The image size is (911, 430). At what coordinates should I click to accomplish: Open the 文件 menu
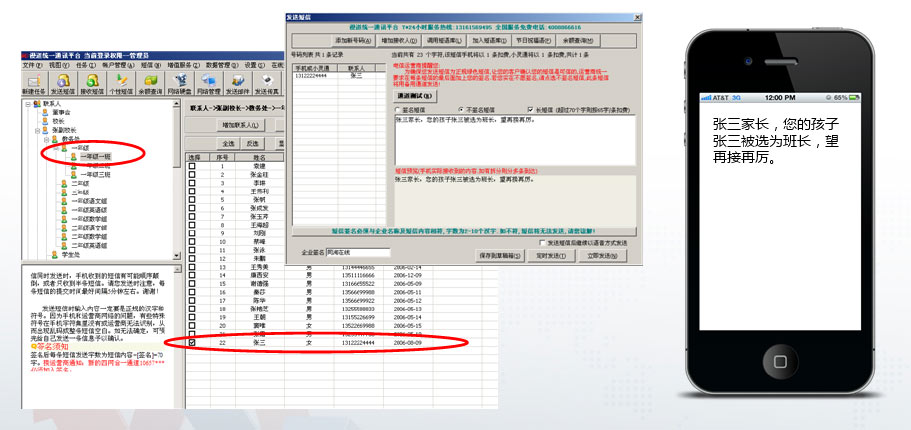click(31, 65)
